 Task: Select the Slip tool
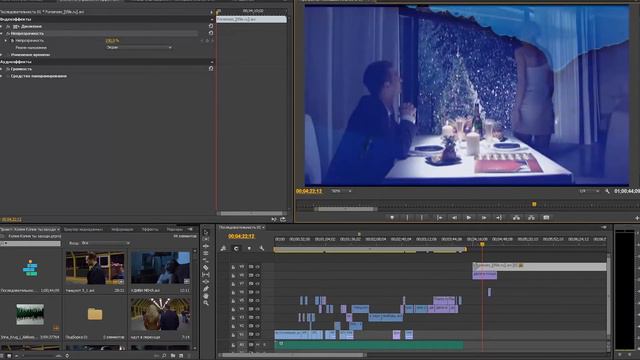pos(206,275)
